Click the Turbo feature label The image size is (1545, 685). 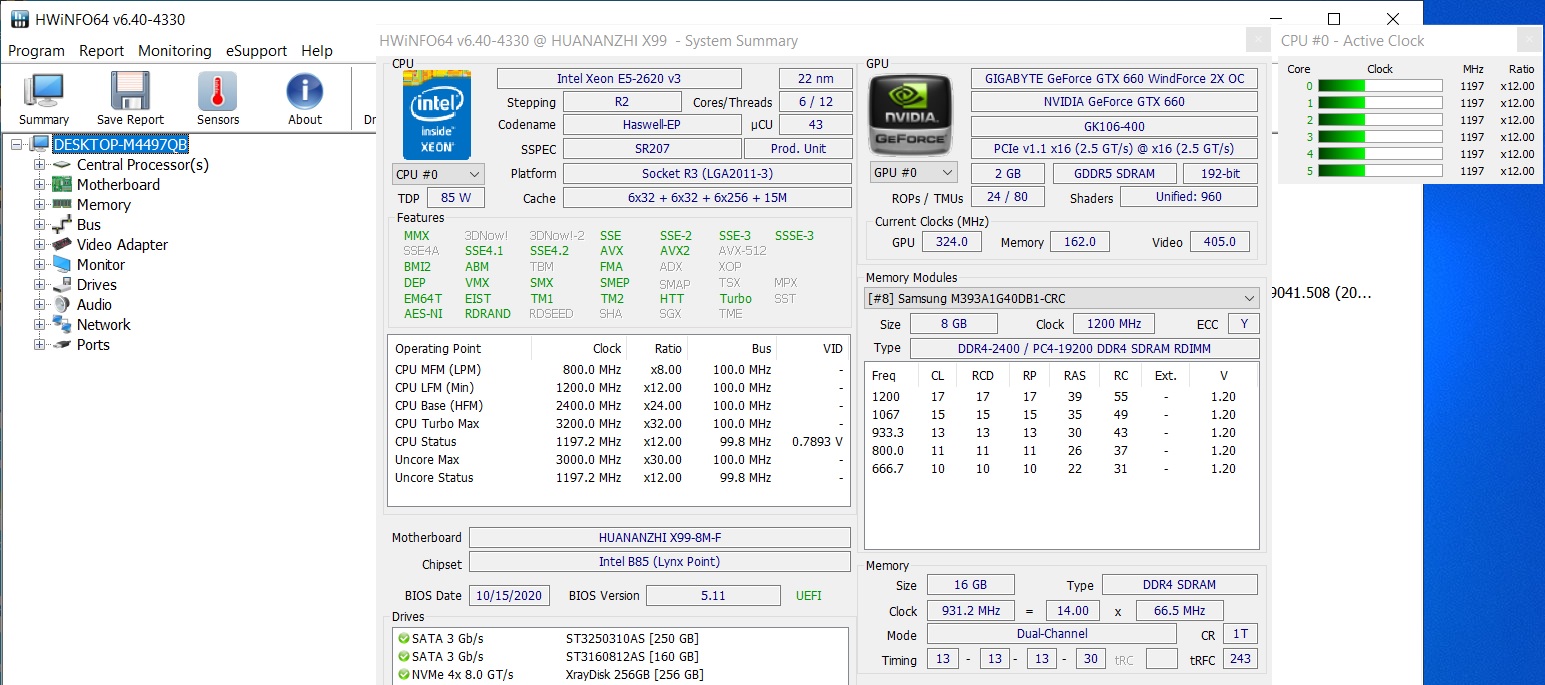click(x=735, y=299)
